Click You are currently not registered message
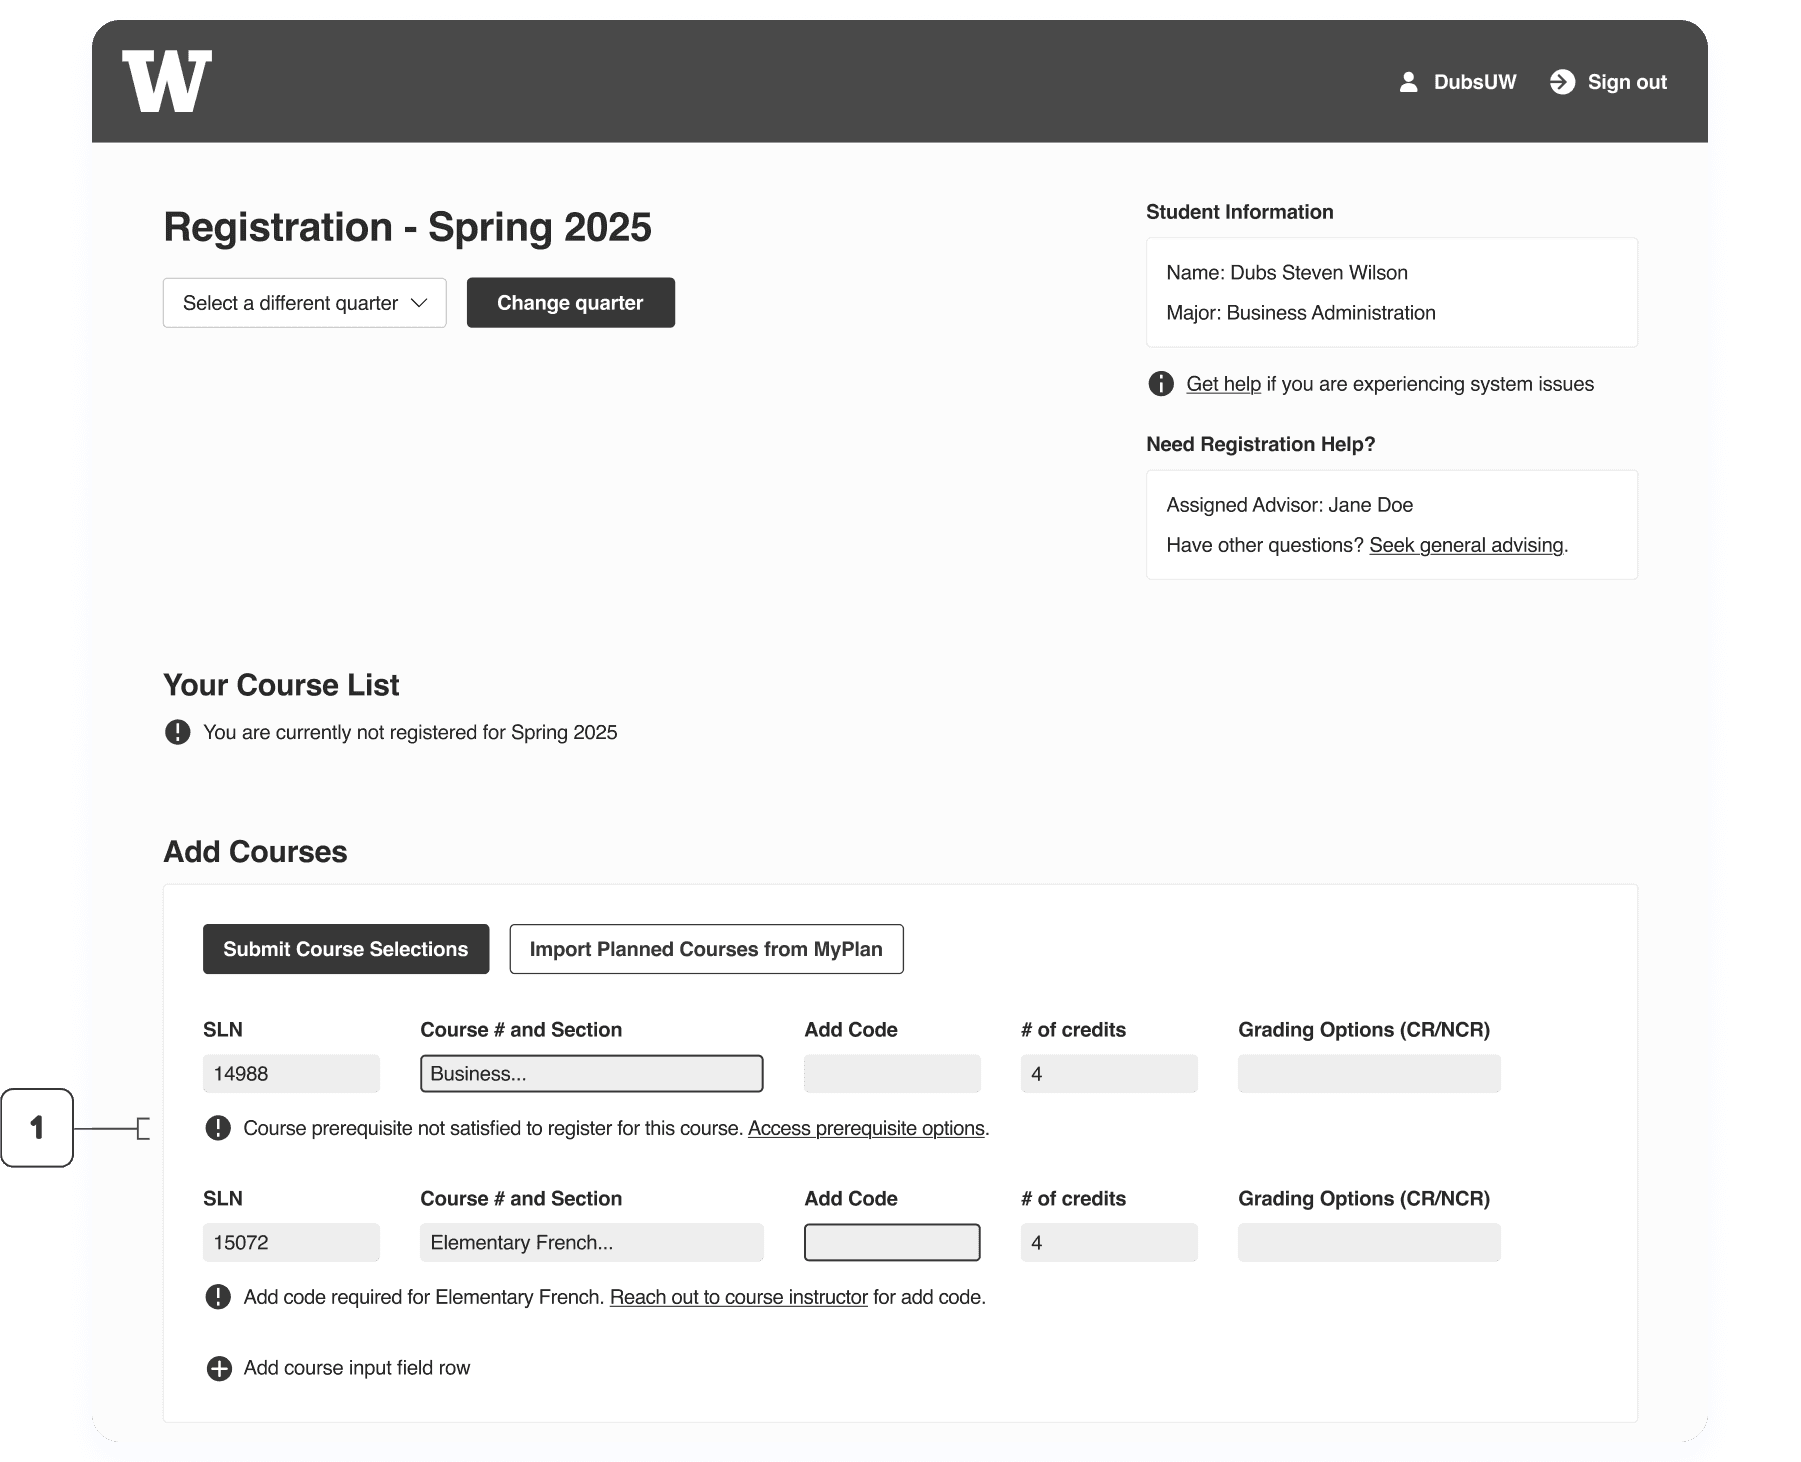The image size is (1801, 1462). (410, 732)
